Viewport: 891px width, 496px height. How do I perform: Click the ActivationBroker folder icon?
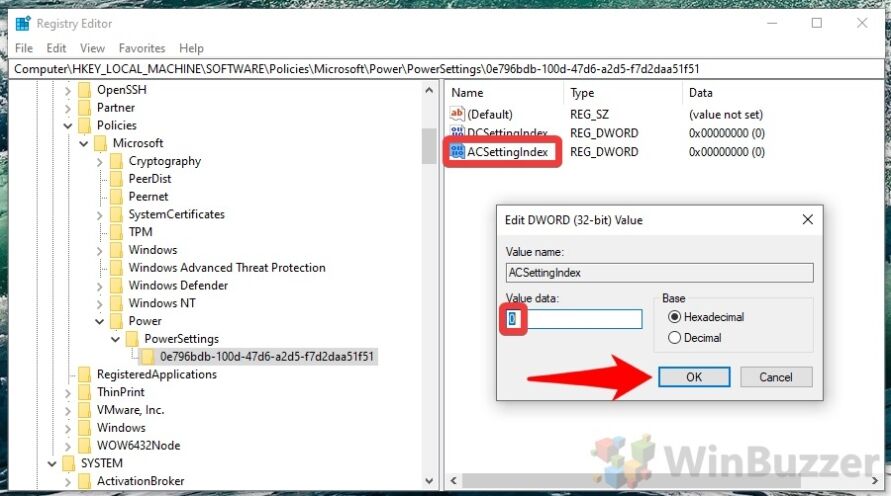(x=85, y=481)
